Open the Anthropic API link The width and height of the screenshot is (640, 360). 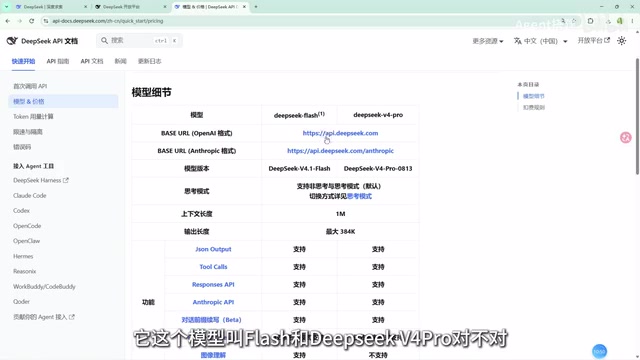pos(213,302)
